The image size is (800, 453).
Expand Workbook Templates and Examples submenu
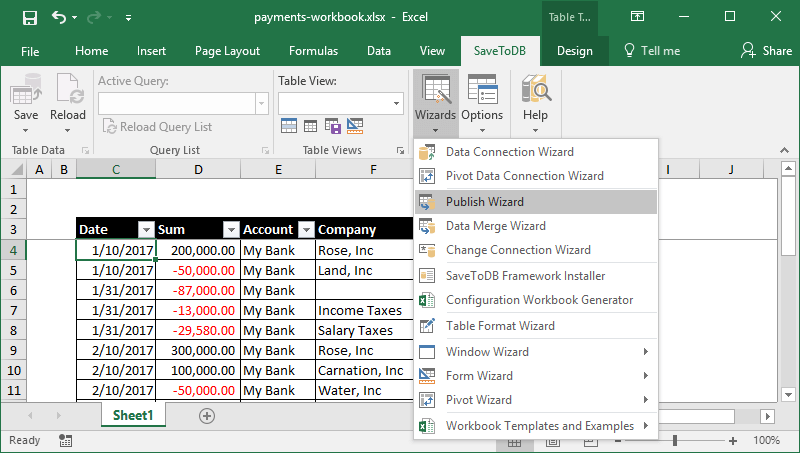[x=536, y=426]
